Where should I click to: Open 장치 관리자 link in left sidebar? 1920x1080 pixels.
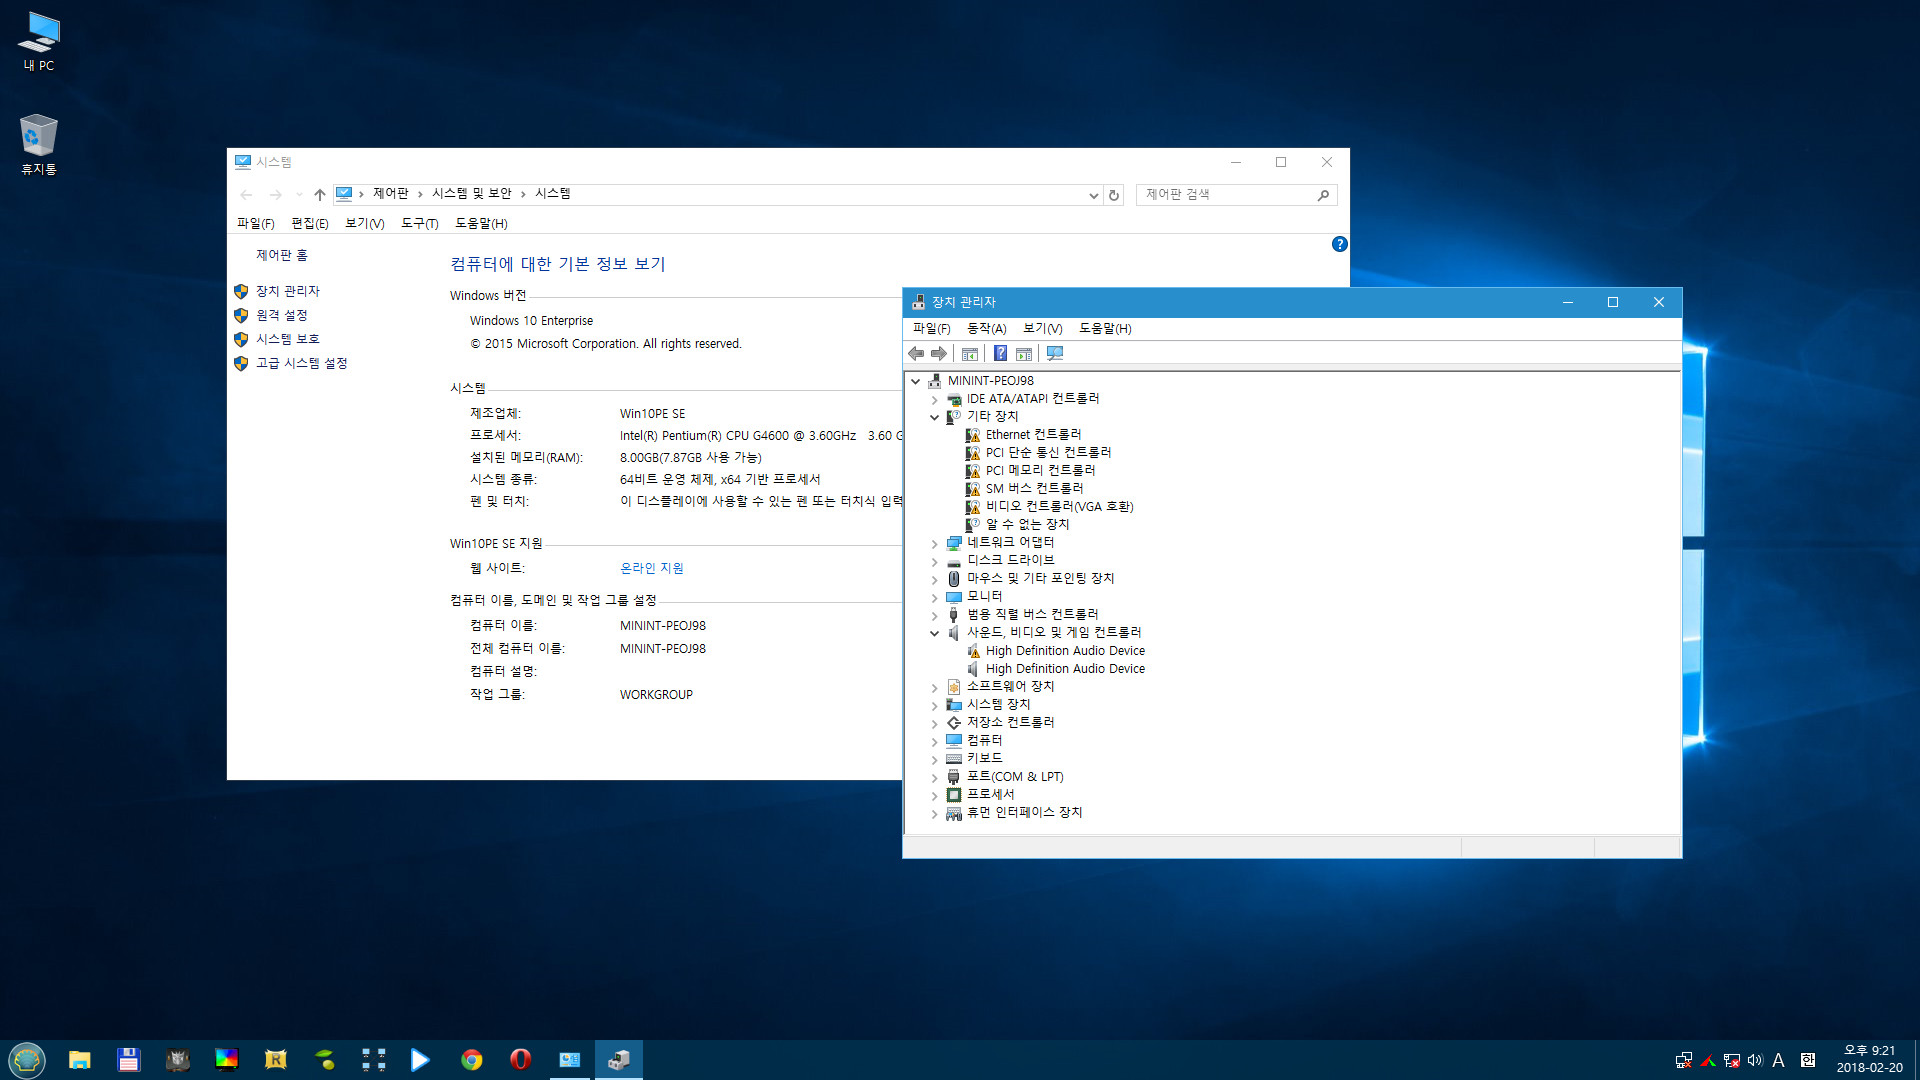click(x=288, y=291)
